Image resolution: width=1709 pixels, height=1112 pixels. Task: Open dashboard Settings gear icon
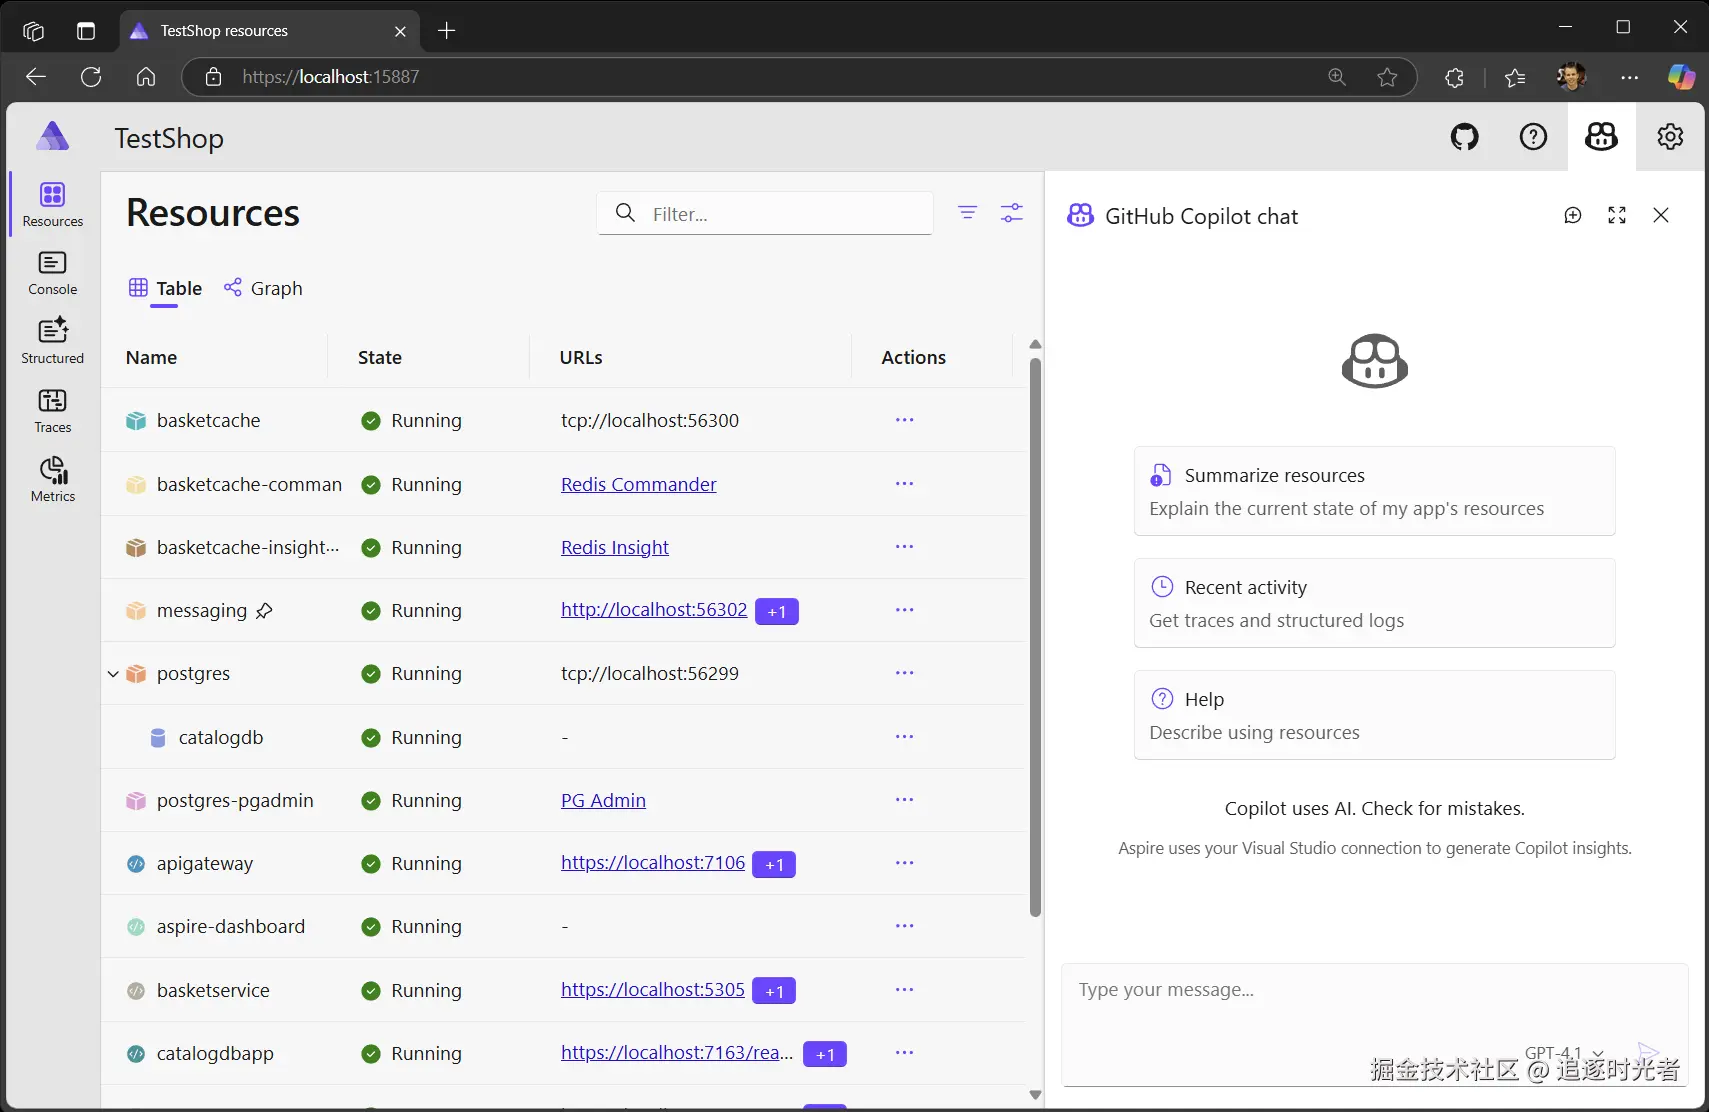click(x=1670, y=137)
